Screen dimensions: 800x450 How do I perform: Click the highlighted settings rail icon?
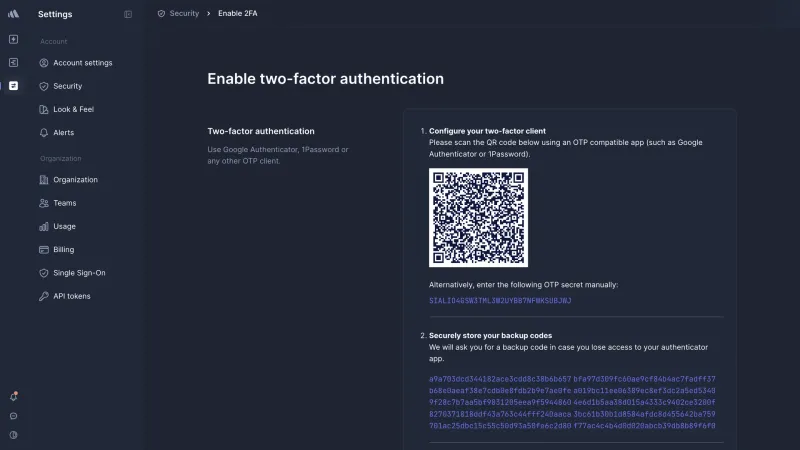click(14, 86)
